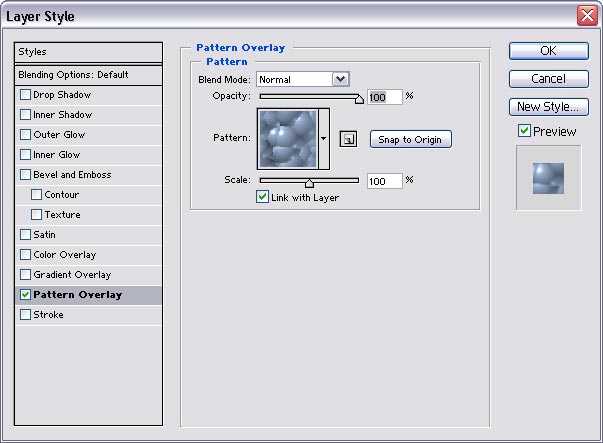Viewport: 603px width, 443px height.
Task: Click the create new preset from pattern icon
Action: (x=348, y=139)
